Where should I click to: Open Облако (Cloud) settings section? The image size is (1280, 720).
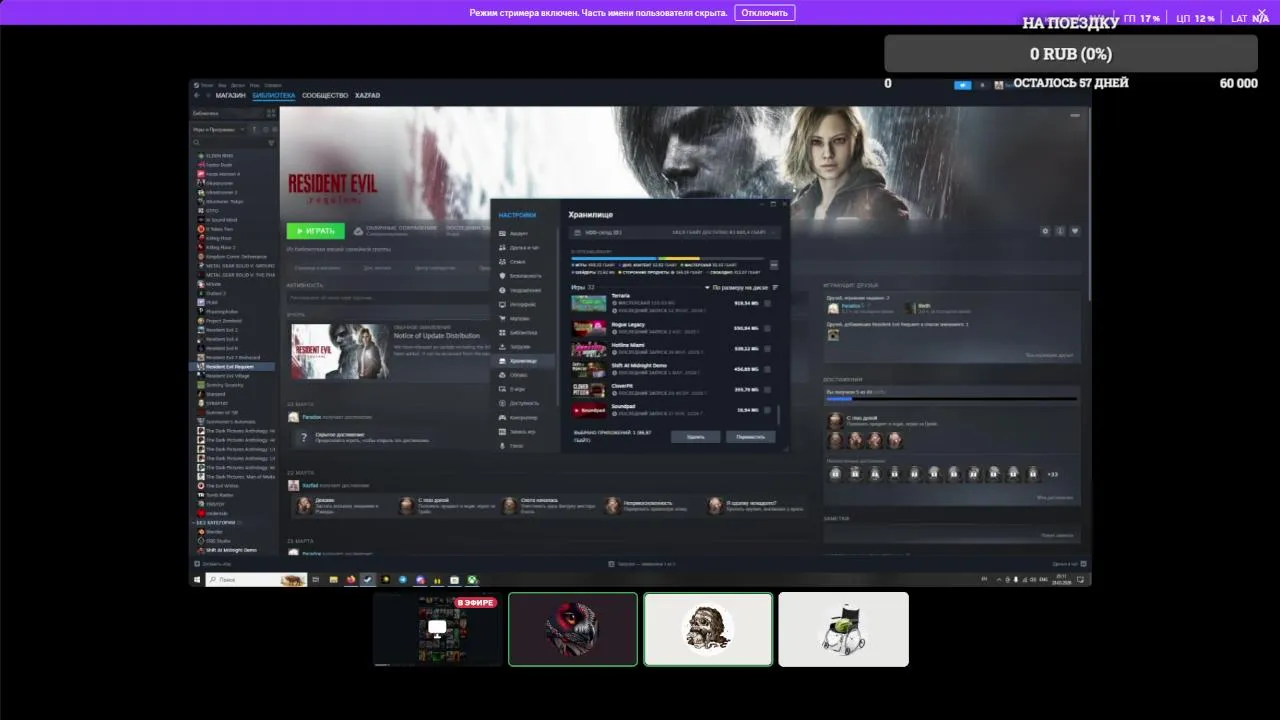[524, 374]
